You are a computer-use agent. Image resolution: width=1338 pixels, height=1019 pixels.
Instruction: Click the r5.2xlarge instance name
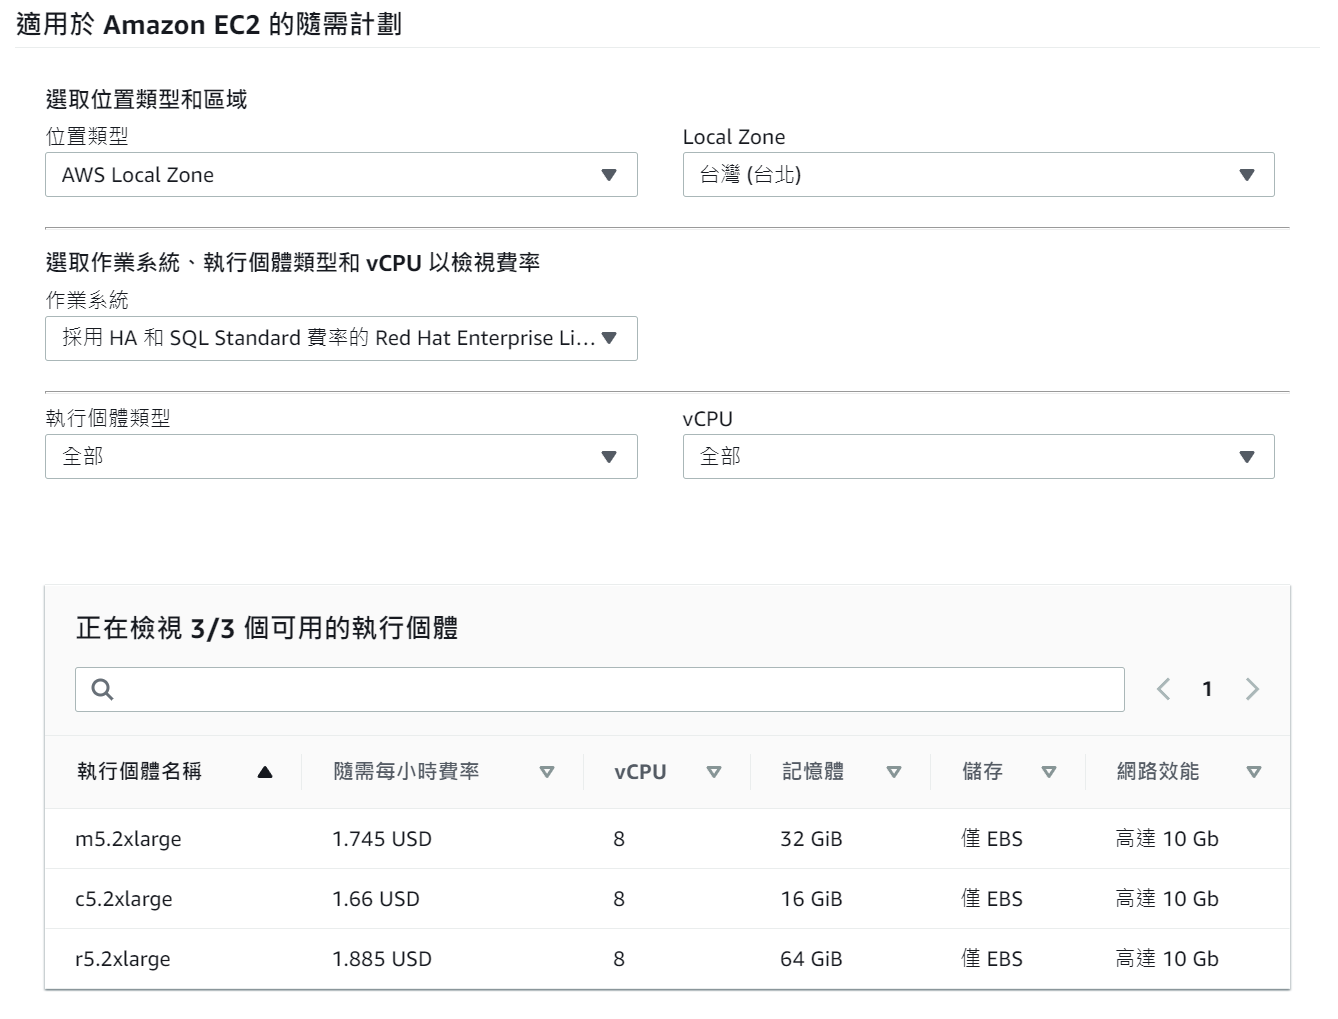(123, 959)
